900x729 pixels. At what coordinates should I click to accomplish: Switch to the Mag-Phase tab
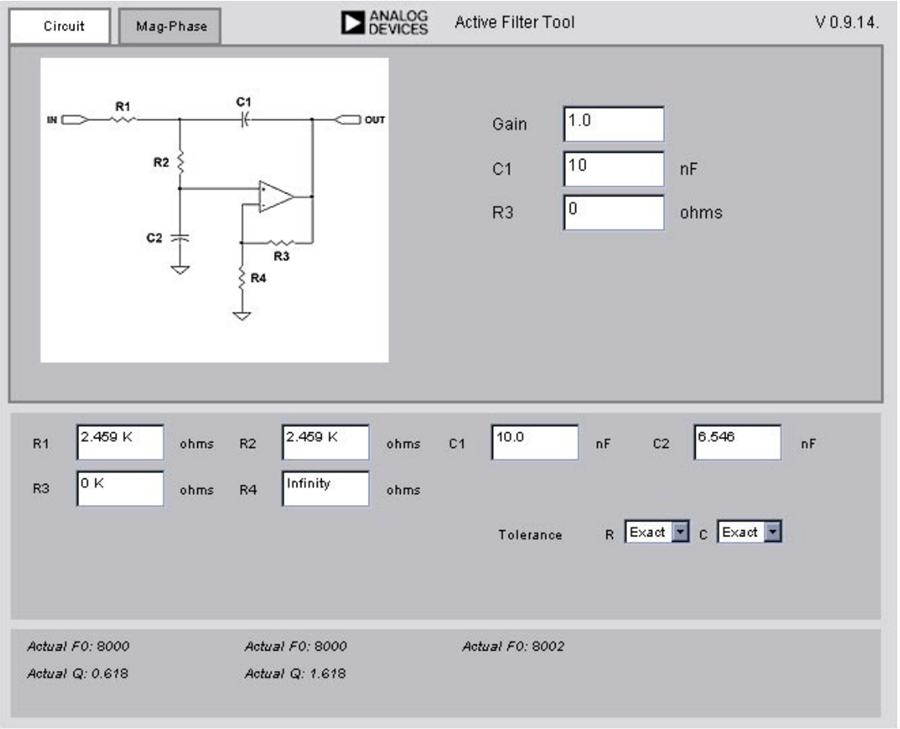(170, 26)
